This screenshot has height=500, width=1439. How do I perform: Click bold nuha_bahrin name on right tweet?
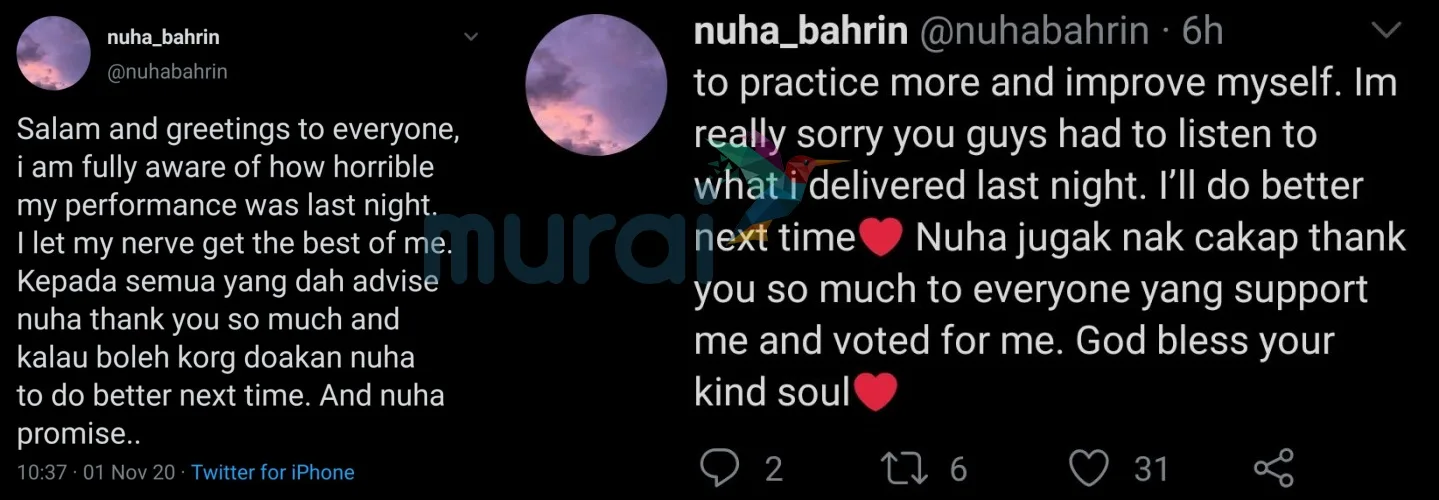[x=800, y=31]
